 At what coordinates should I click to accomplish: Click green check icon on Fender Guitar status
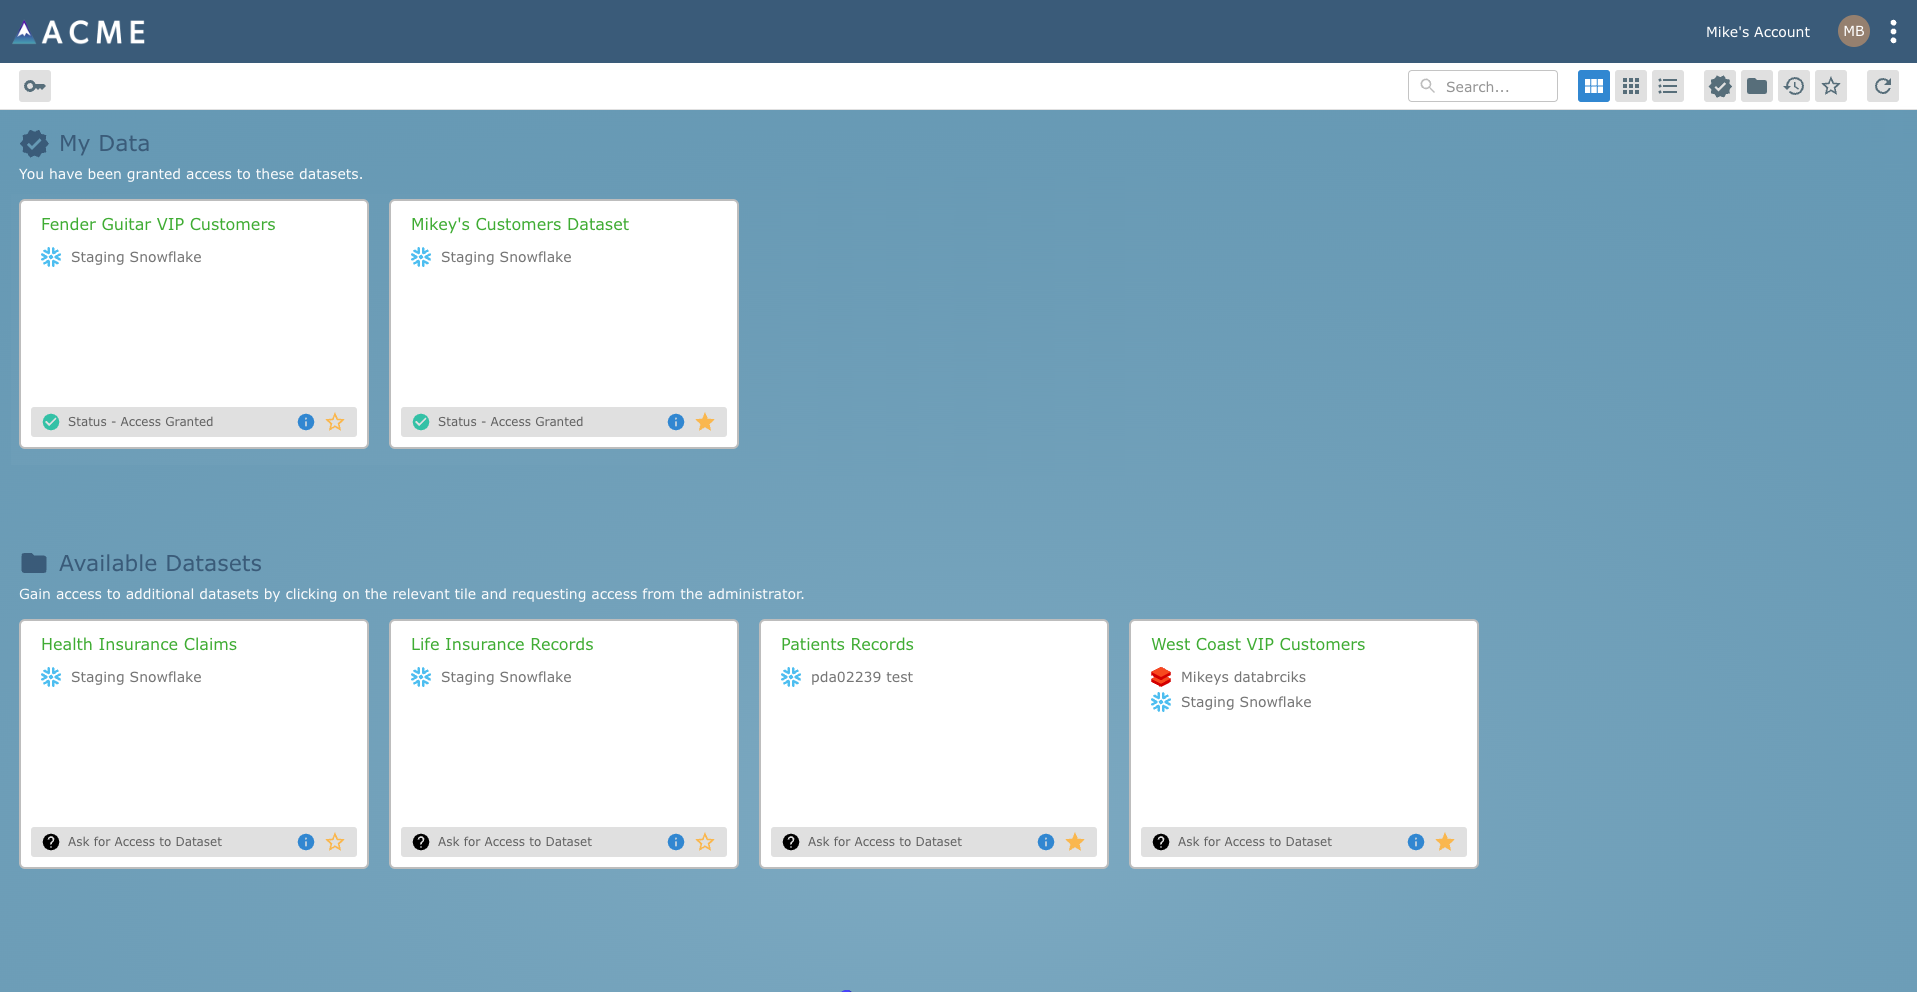[51, 422]
